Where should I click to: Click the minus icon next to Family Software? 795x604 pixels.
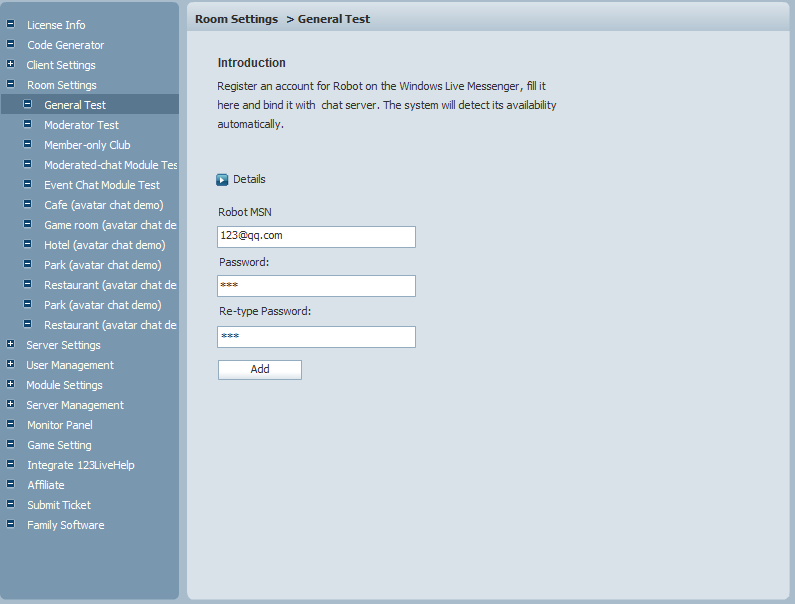10,524
